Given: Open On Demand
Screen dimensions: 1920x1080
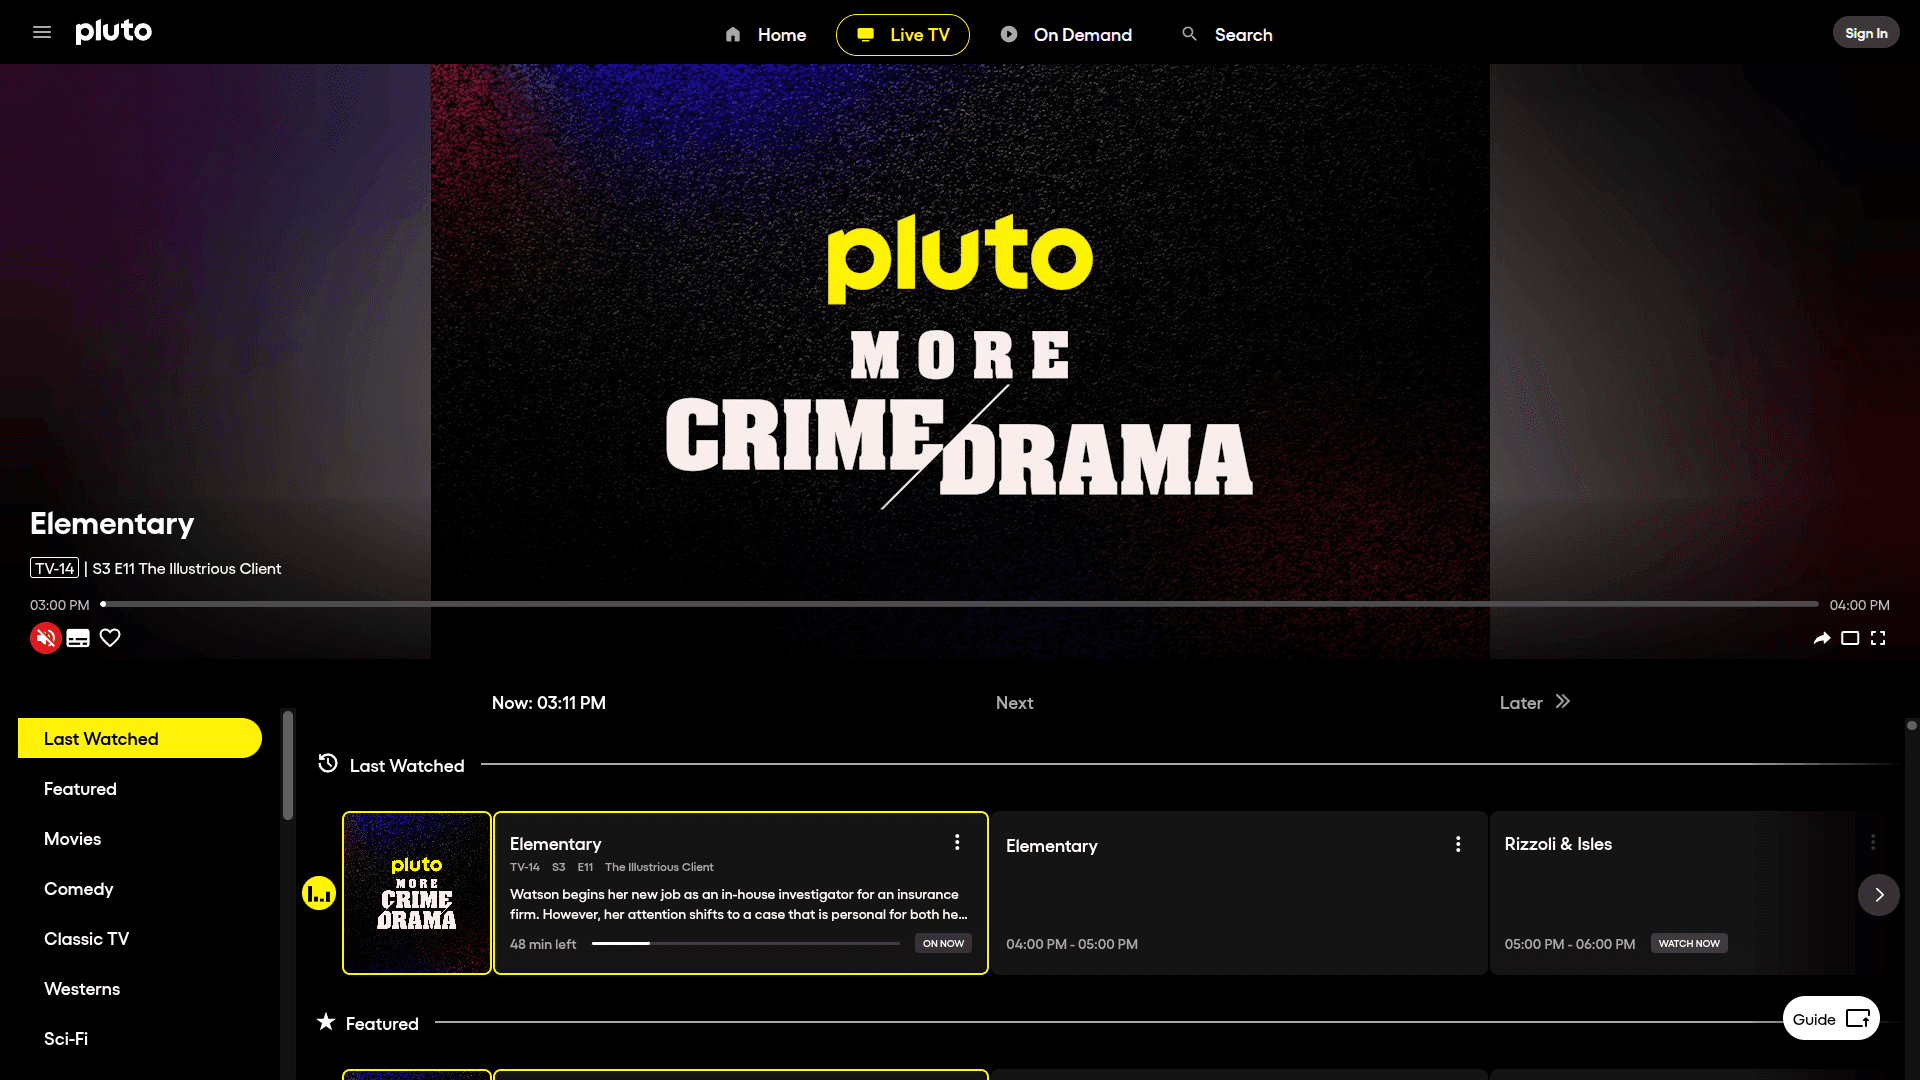Looking at the screenshot, I should click(1067, 35).
